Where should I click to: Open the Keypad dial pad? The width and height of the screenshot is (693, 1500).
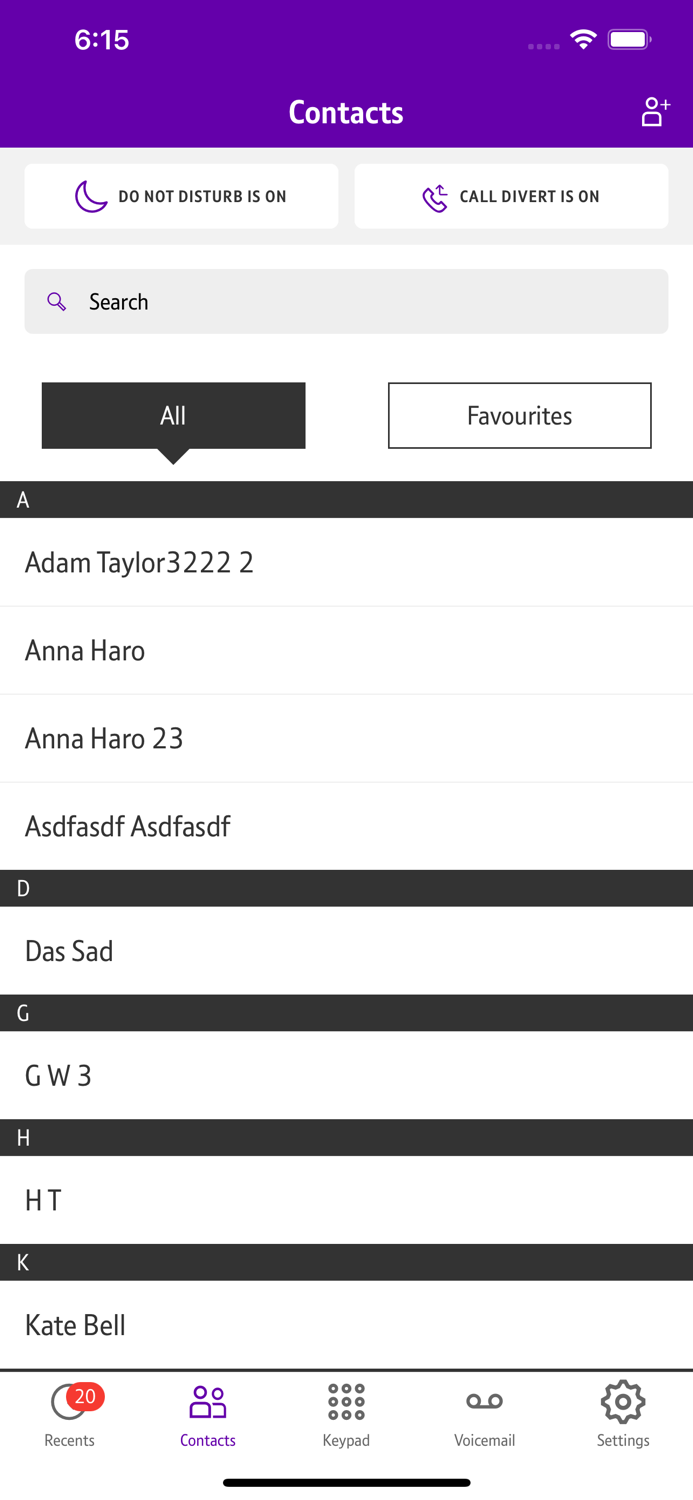coord(346,1414)
